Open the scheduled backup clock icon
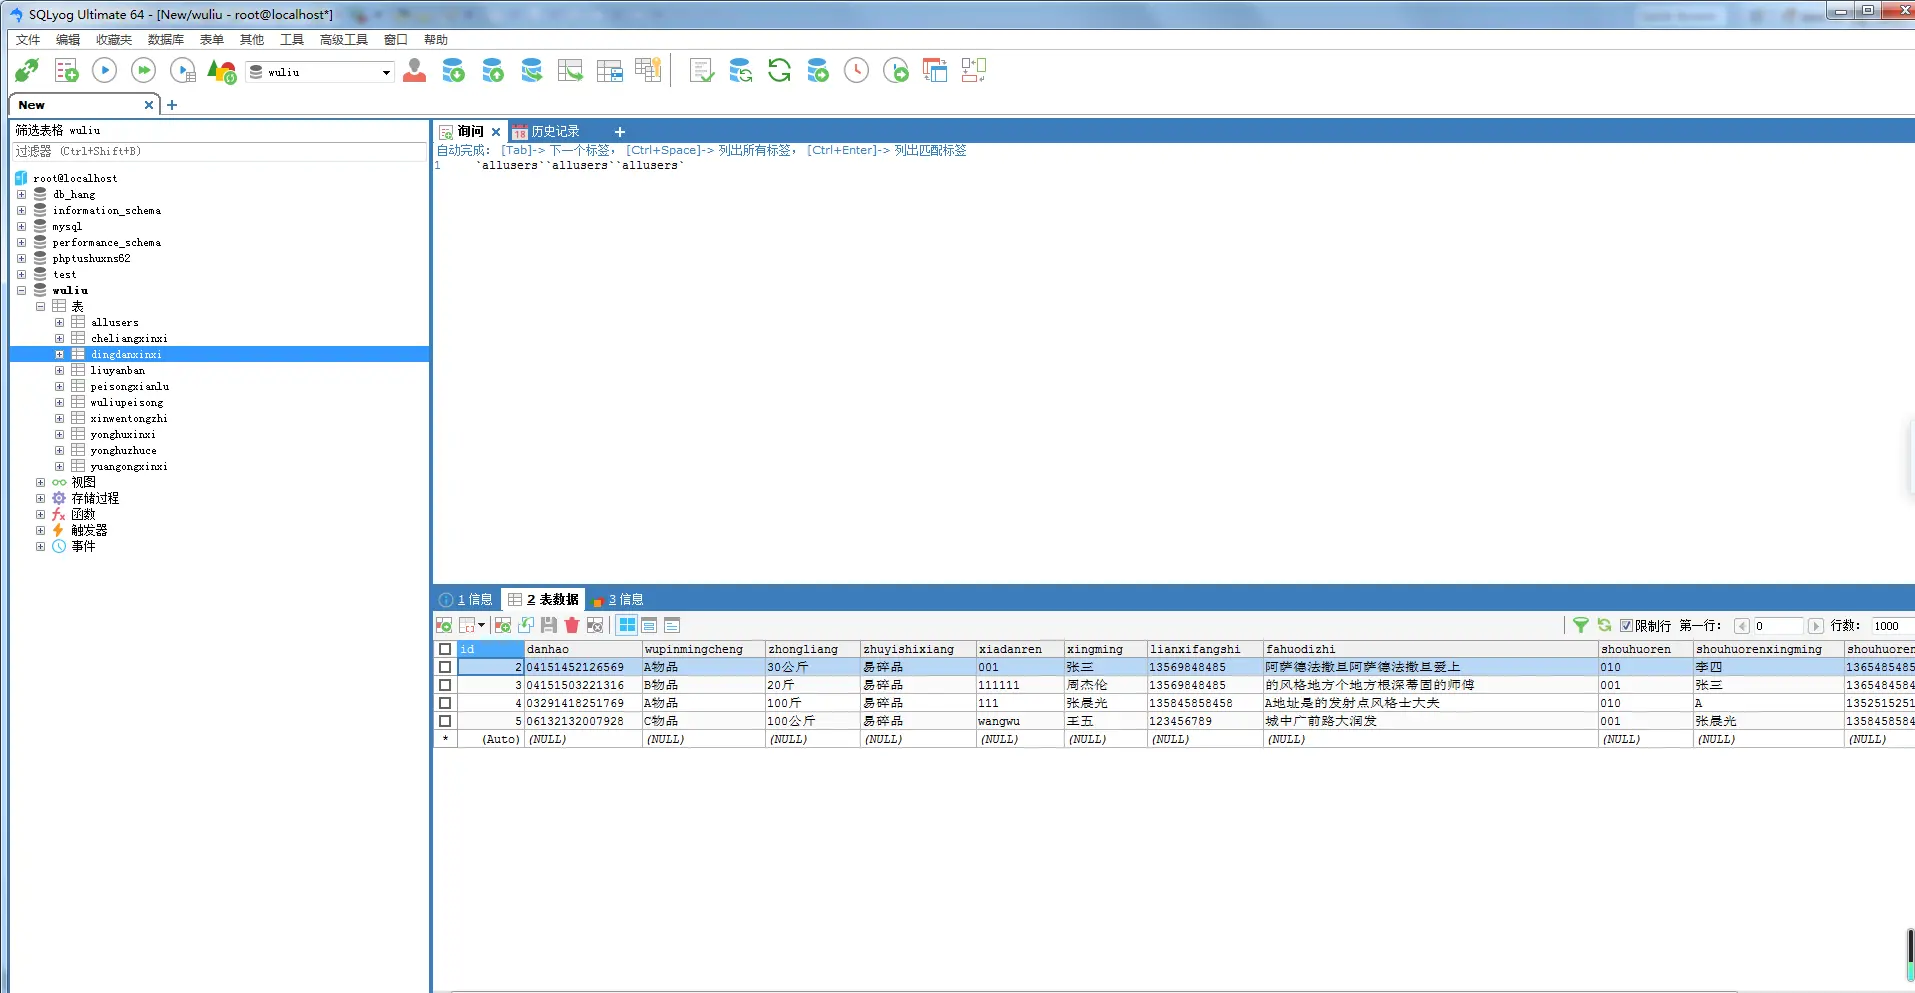Image resolution: width=1915 pixels, height=993 pixels. pos(857,71)
